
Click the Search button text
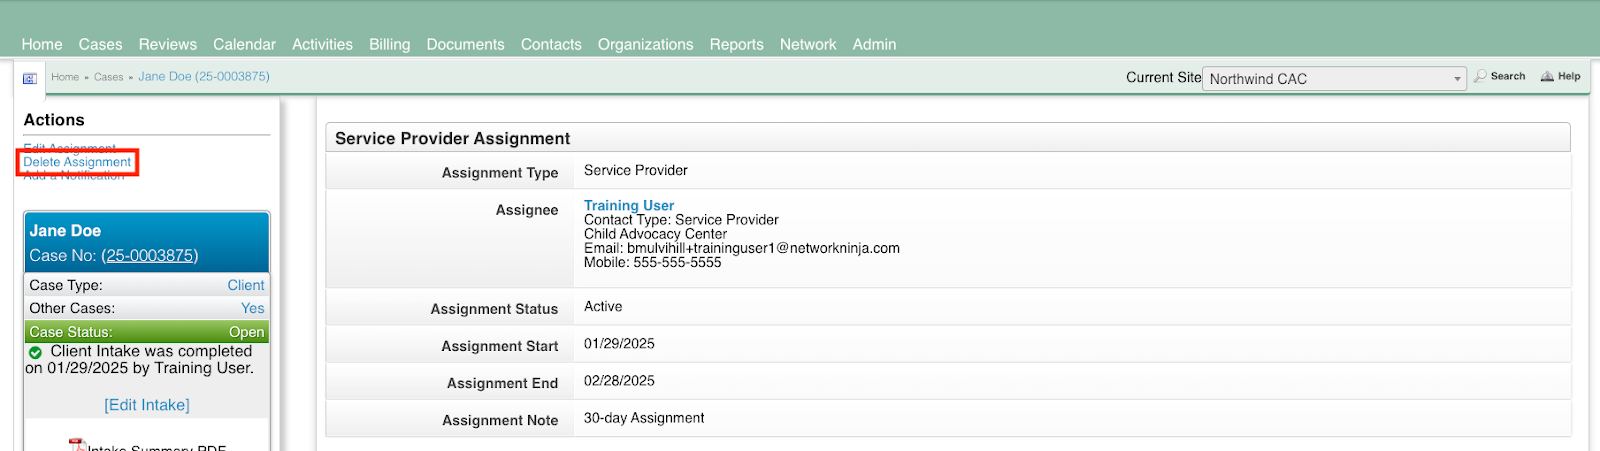[x=1508, y=76]
